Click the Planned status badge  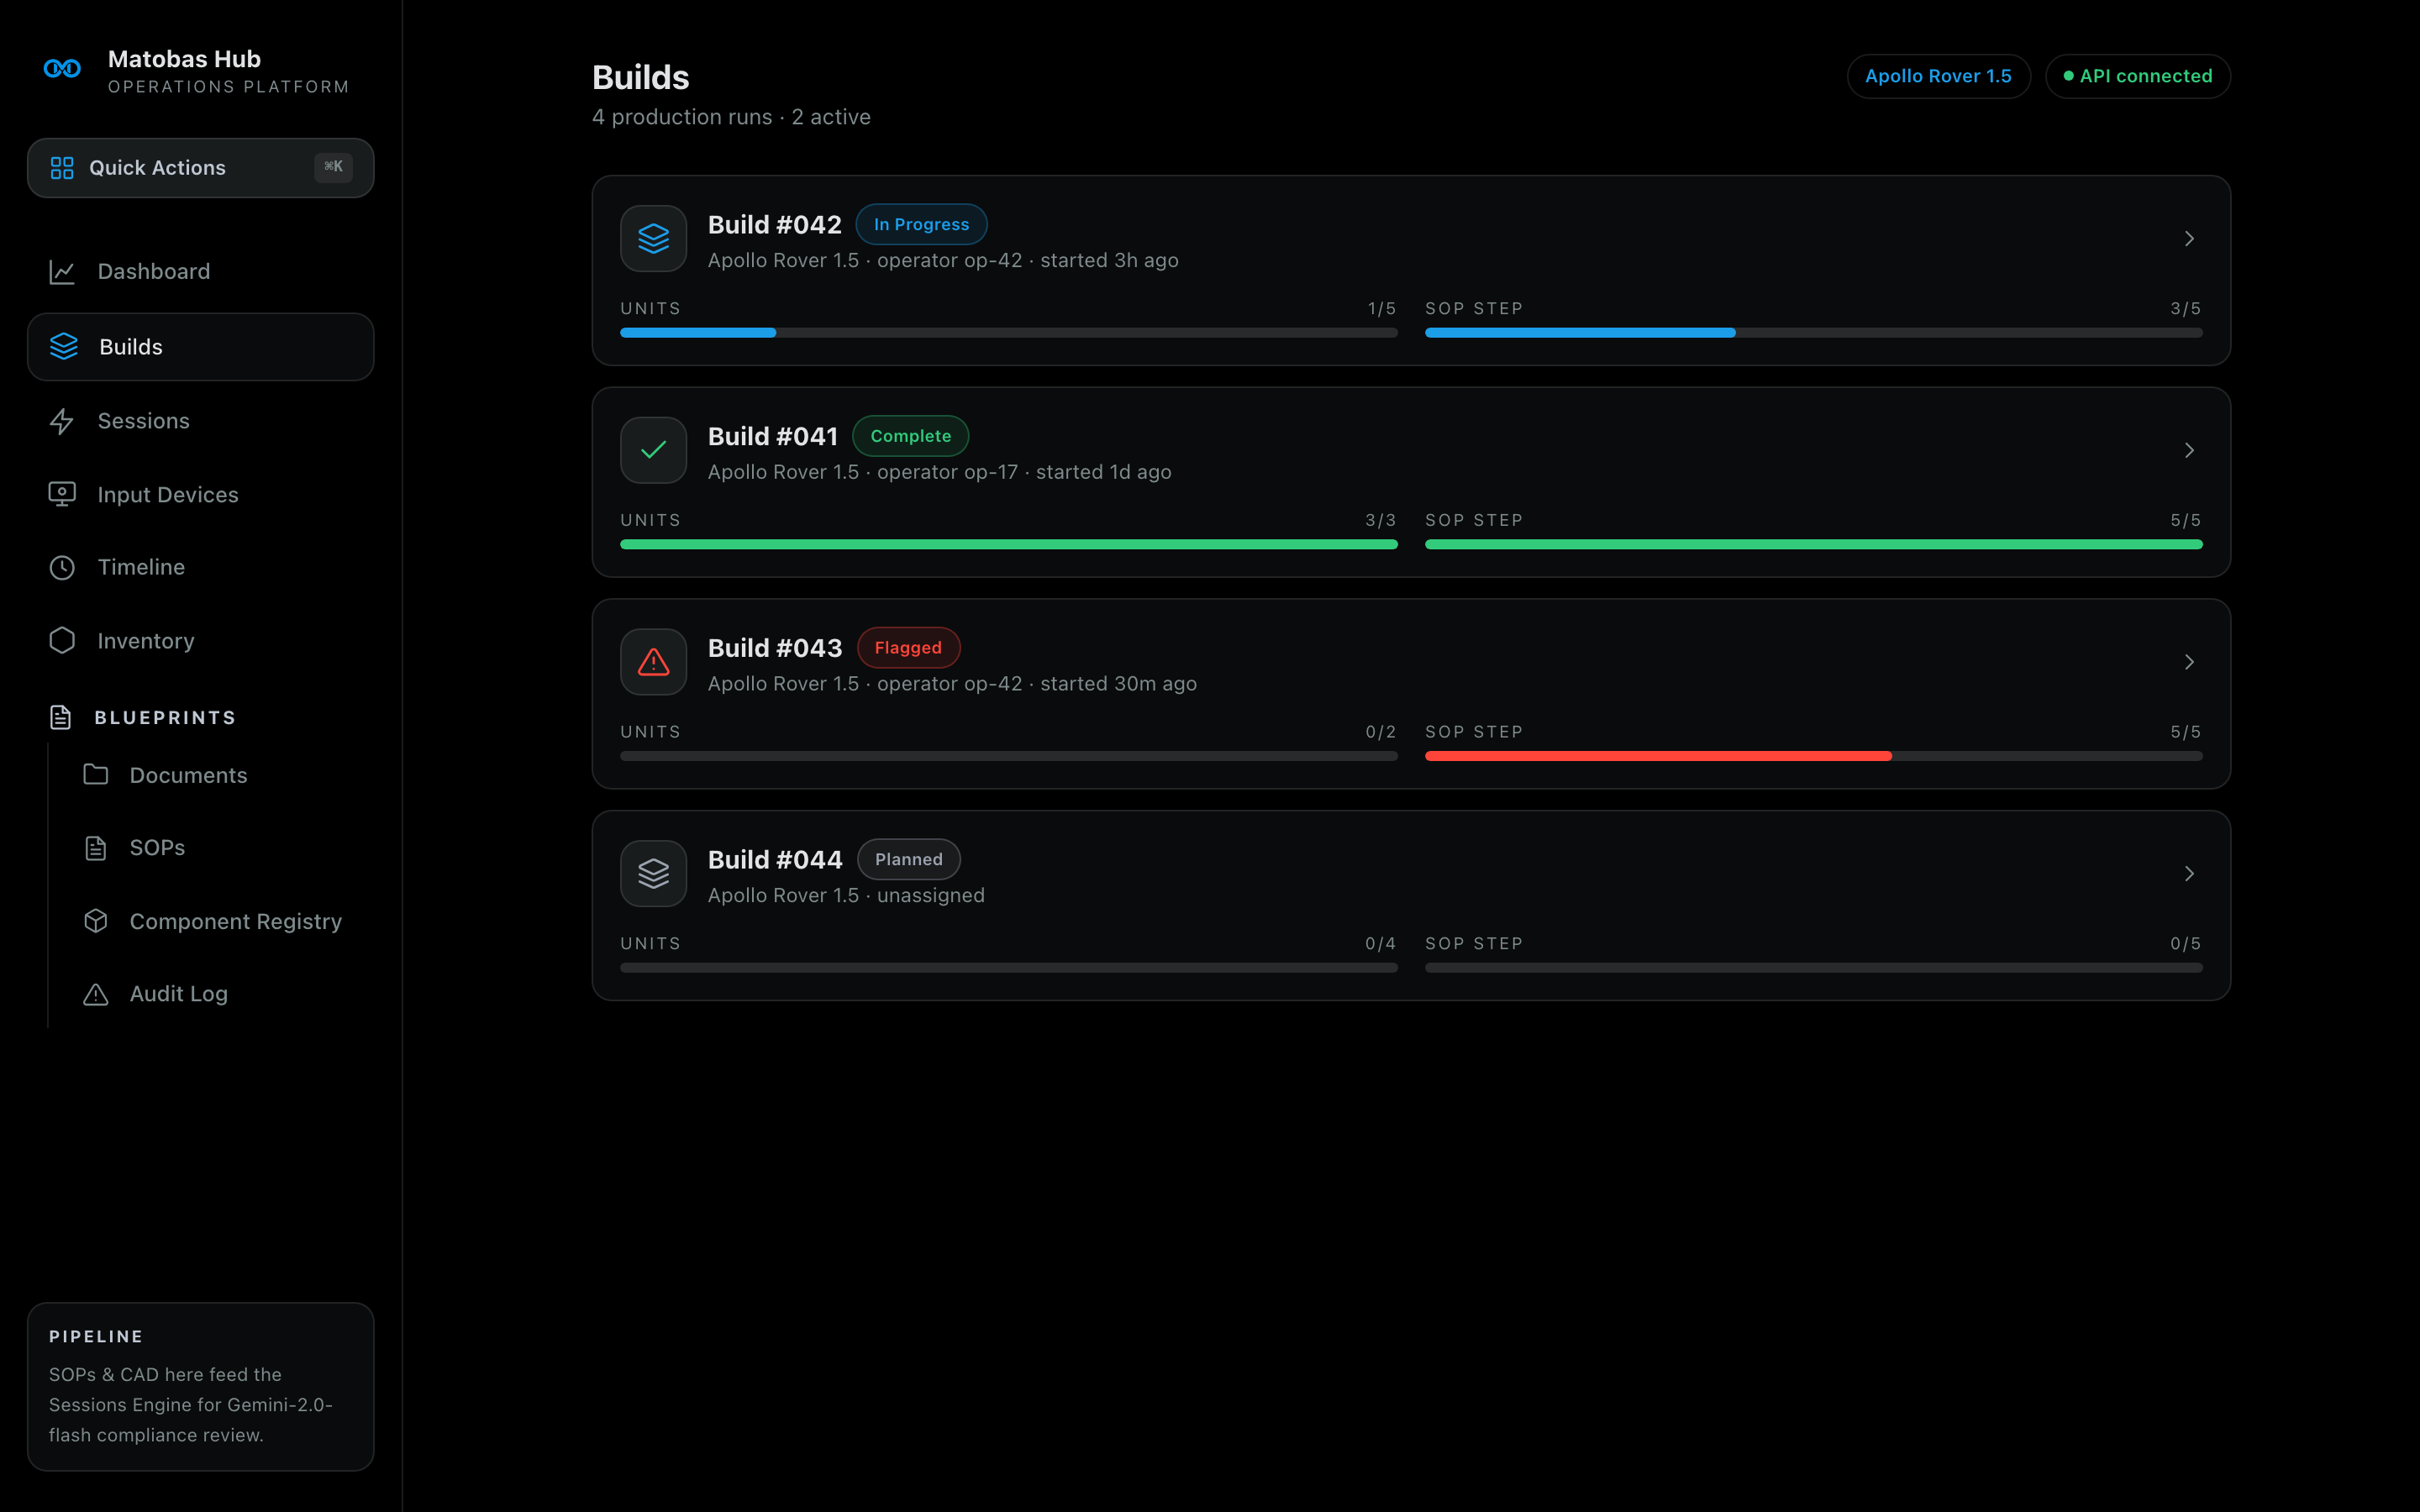(908, 860)
